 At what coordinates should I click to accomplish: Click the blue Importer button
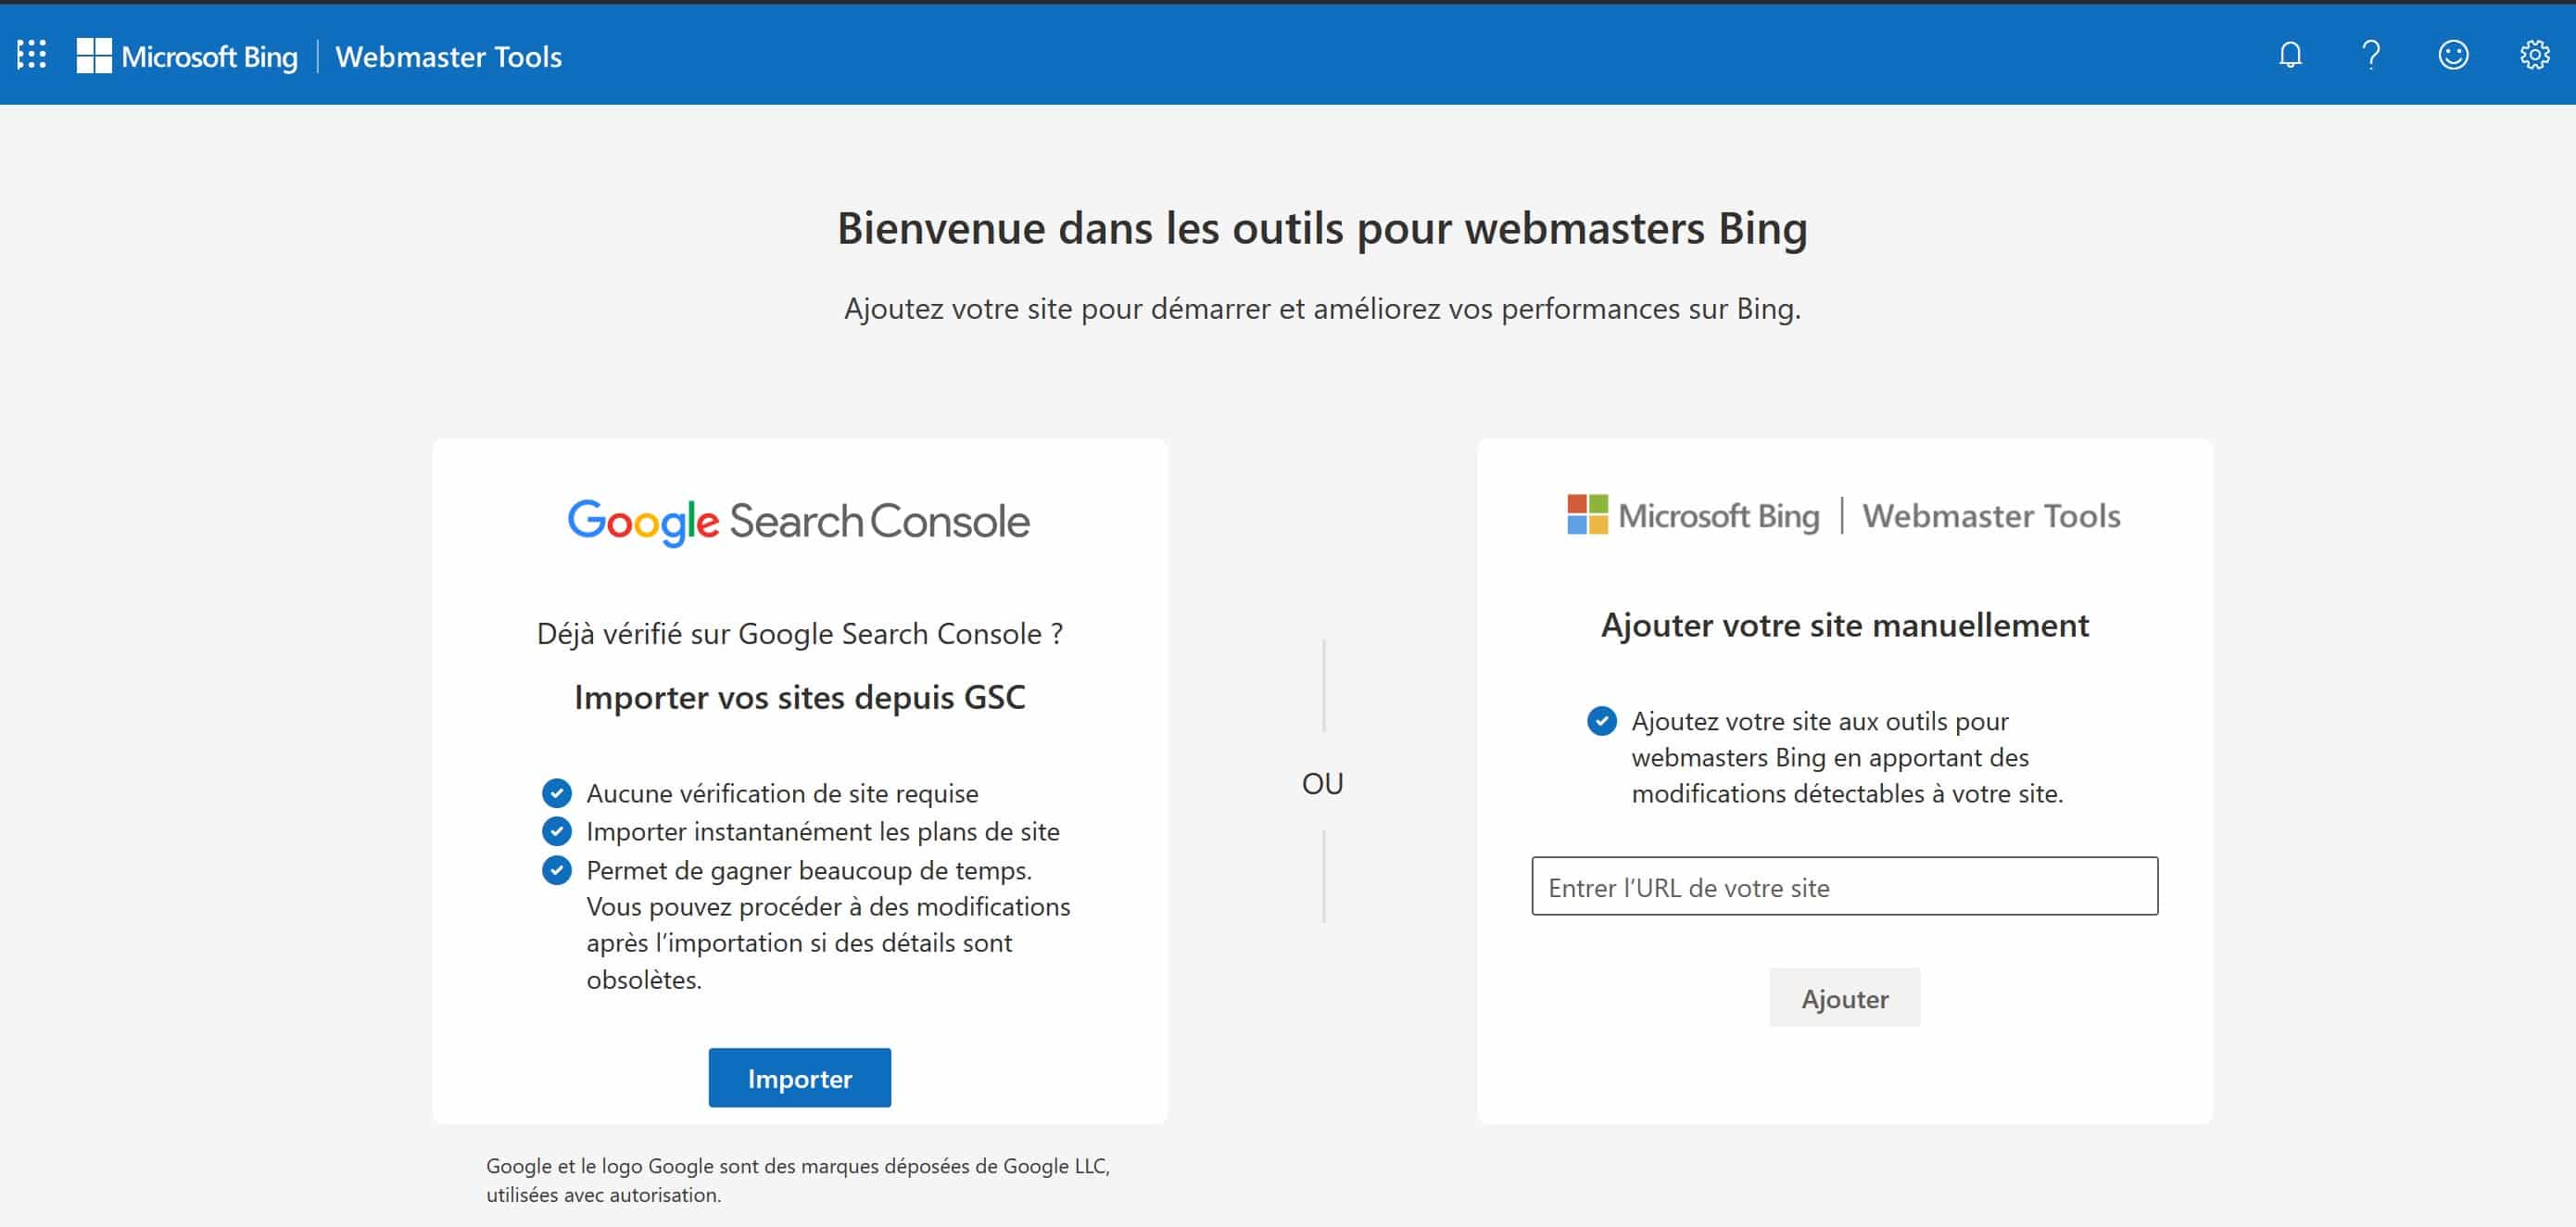(x=800, y=1078)
